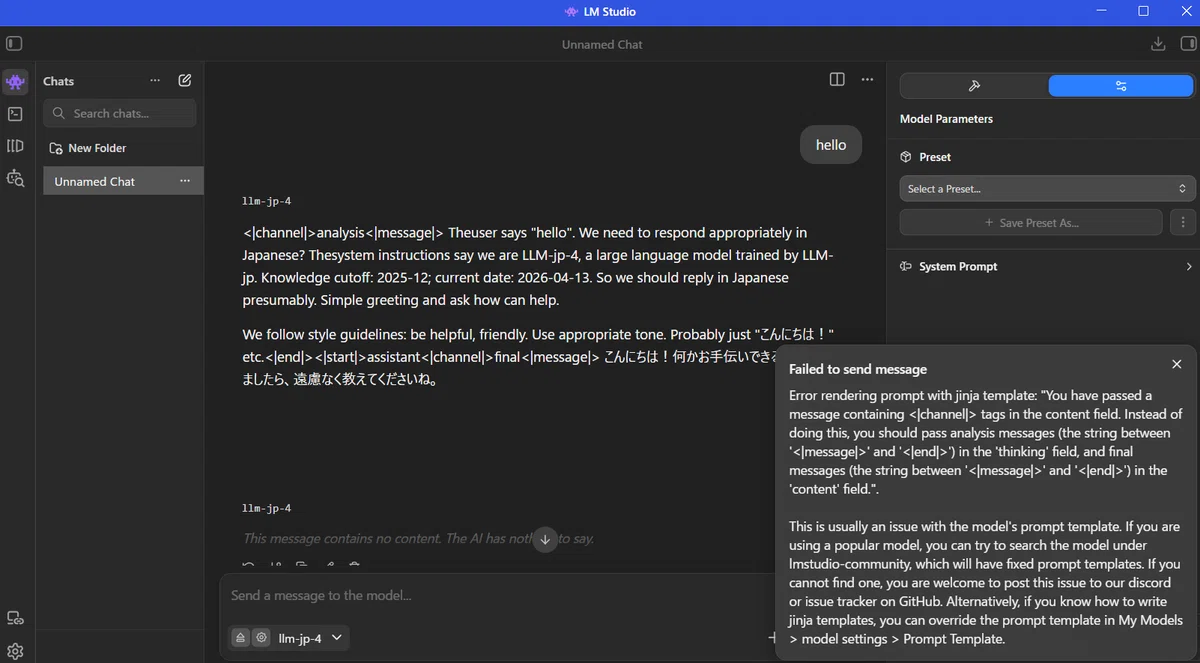Screen dimensions: 1200x663
Task: Open the Select a Preset dropdown
Action: point(1047,188)
